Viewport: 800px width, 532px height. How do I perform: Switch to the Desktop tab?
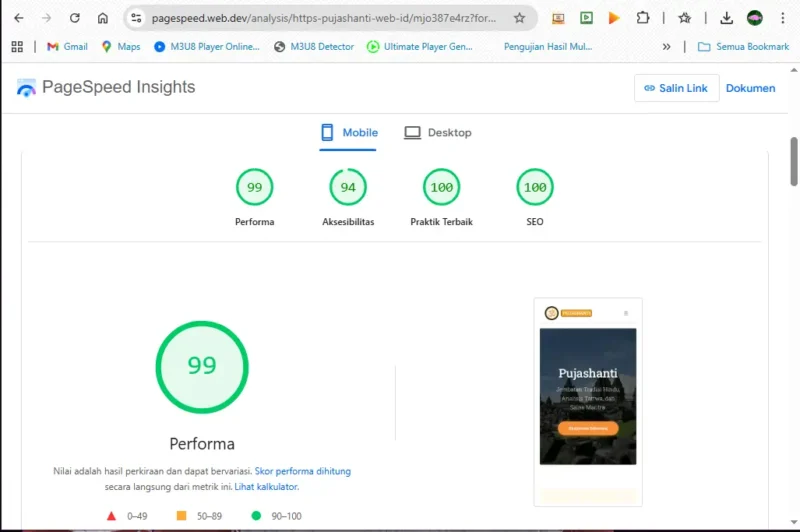[438, 133]
